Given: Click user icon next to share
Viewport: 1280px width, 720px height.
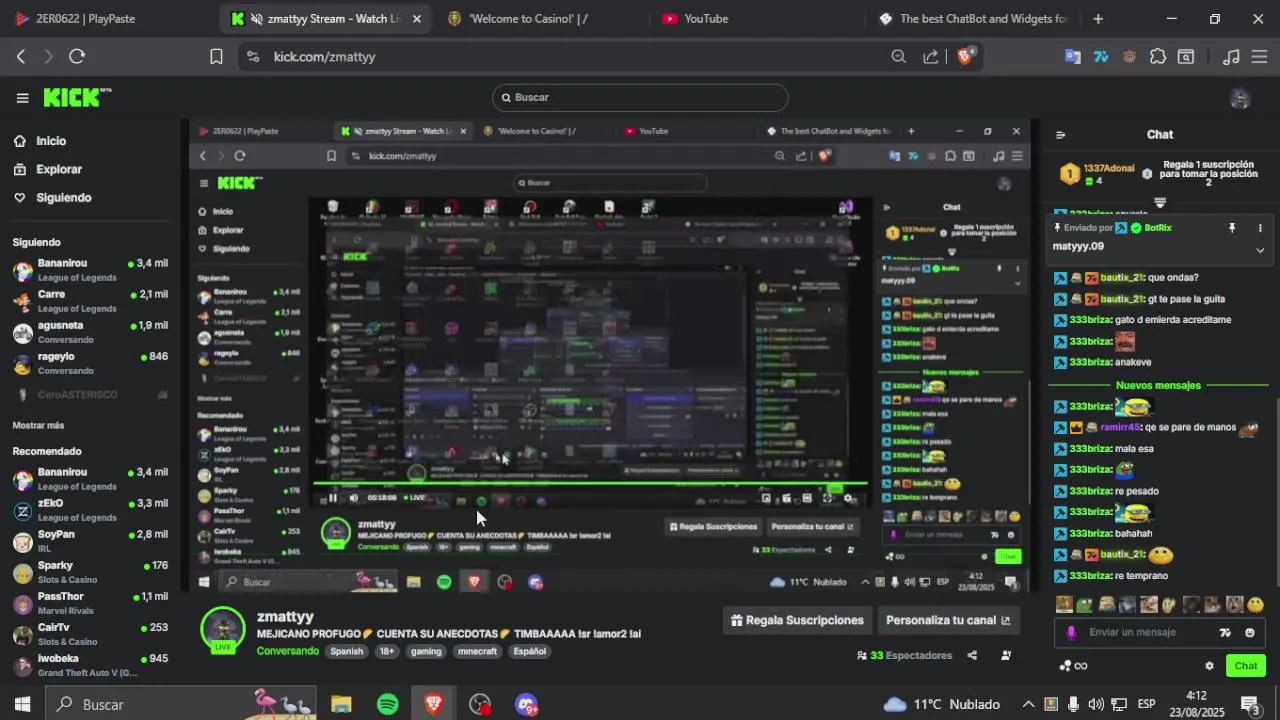Looking at the screenshot, I should 1006,656.
